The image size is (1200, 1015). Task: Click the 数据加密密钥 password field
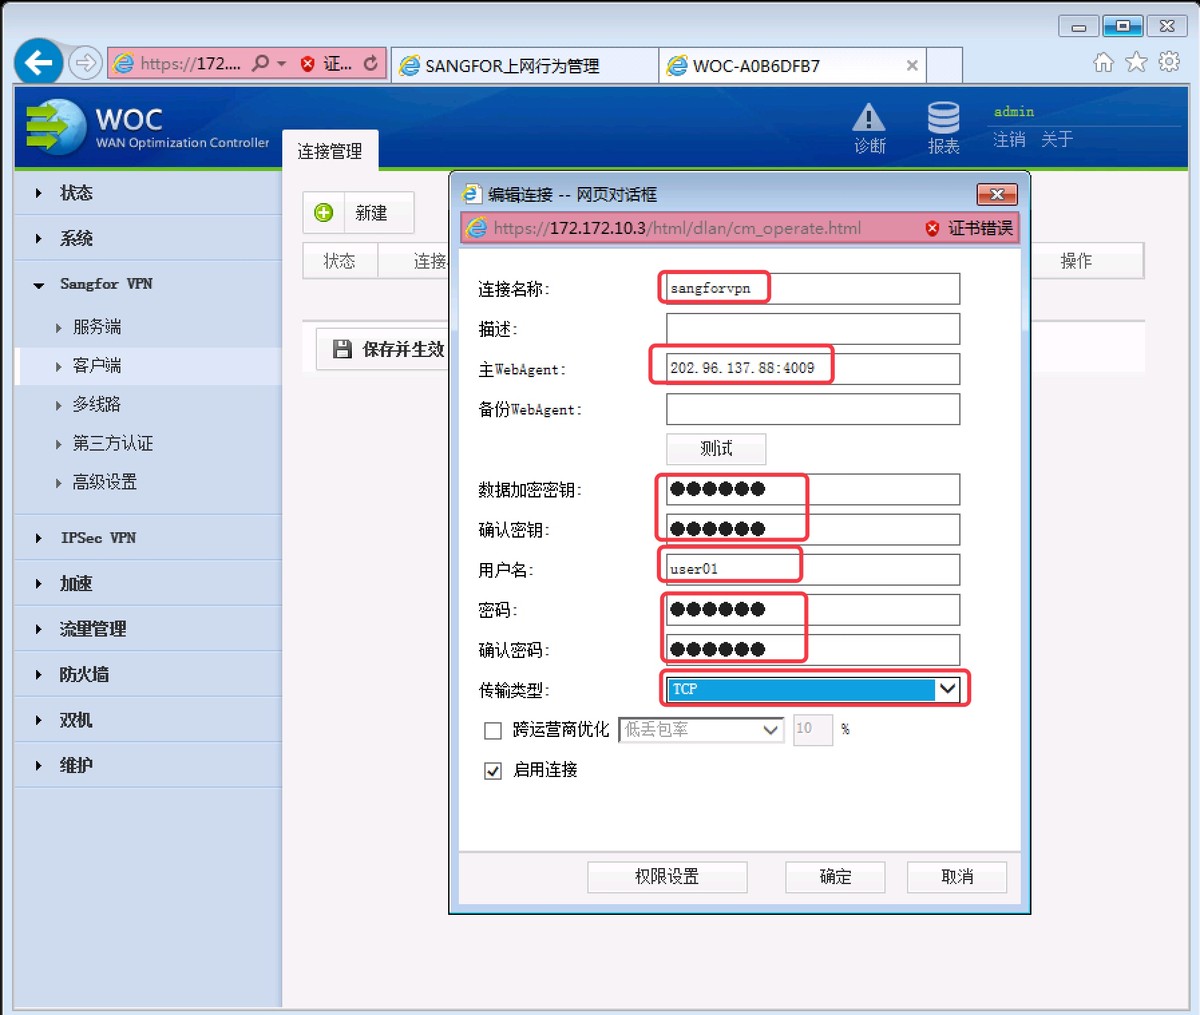[x=813, y=489]
